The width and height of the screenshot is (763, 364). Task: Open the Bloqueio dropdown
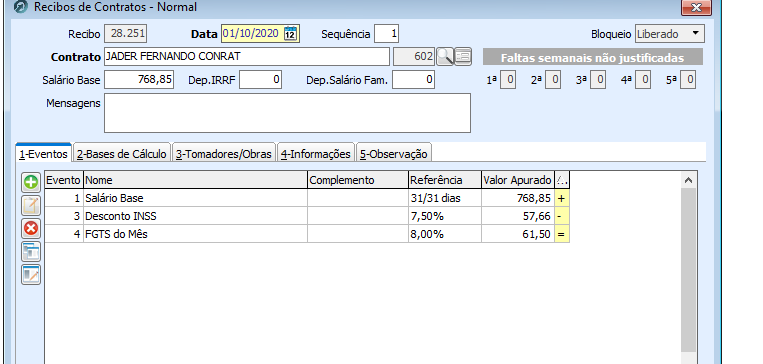(670, 34)
